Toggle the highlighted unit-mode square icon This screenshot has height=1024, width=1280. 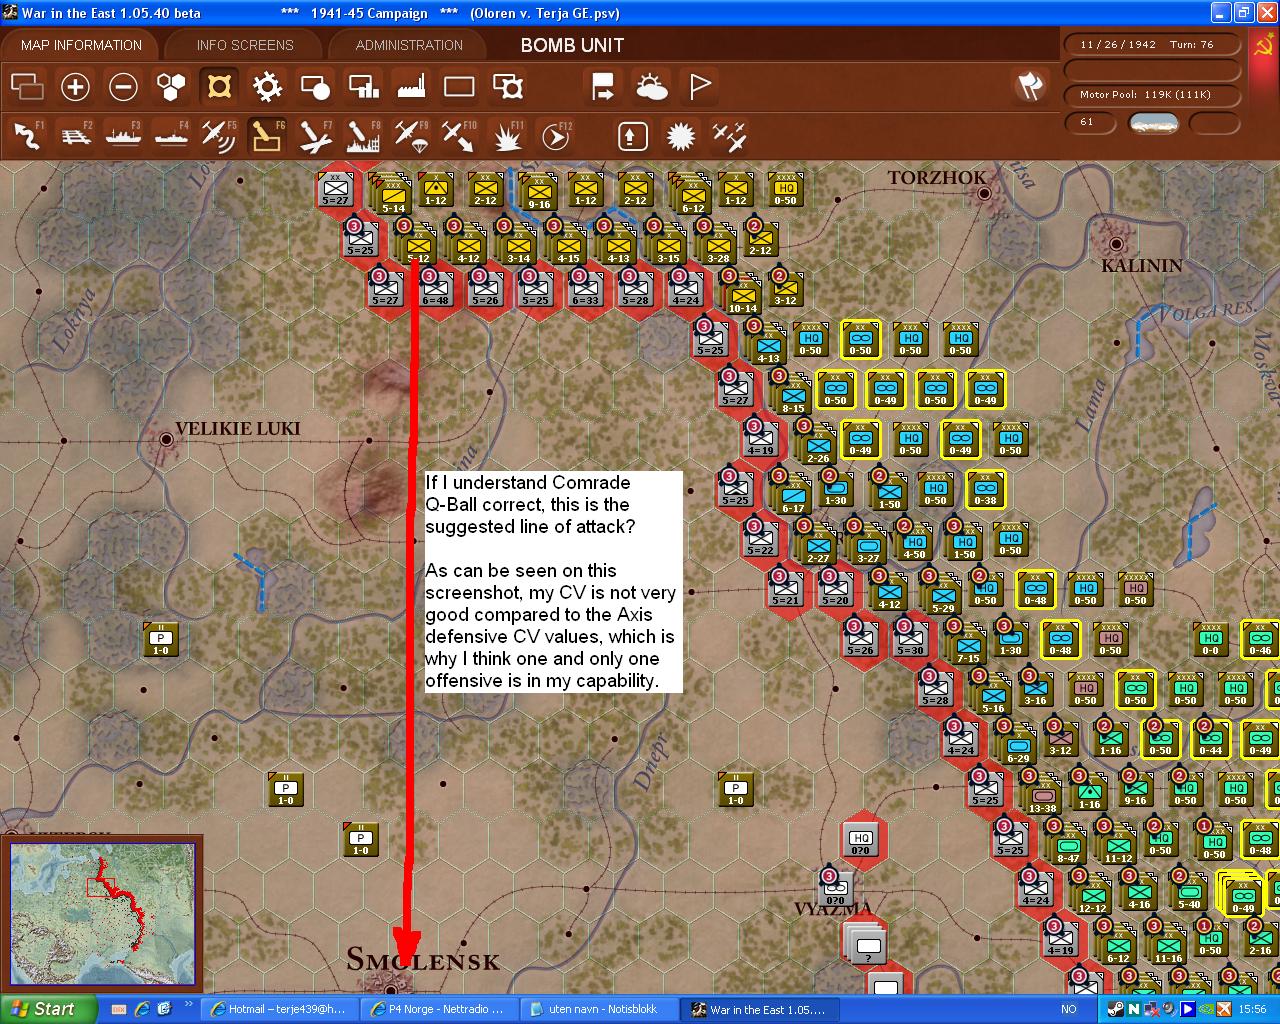click(219, 87)
